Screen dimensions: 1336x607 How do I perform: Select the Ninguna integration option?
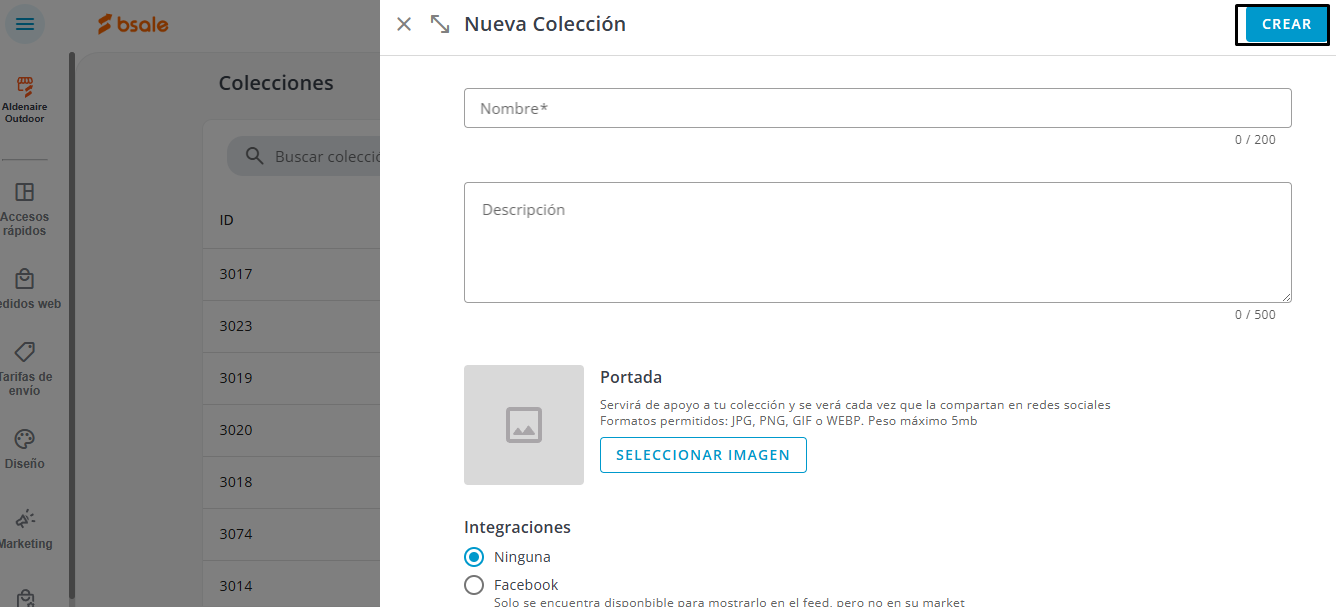pyautogui.click(x=474, y=557)
